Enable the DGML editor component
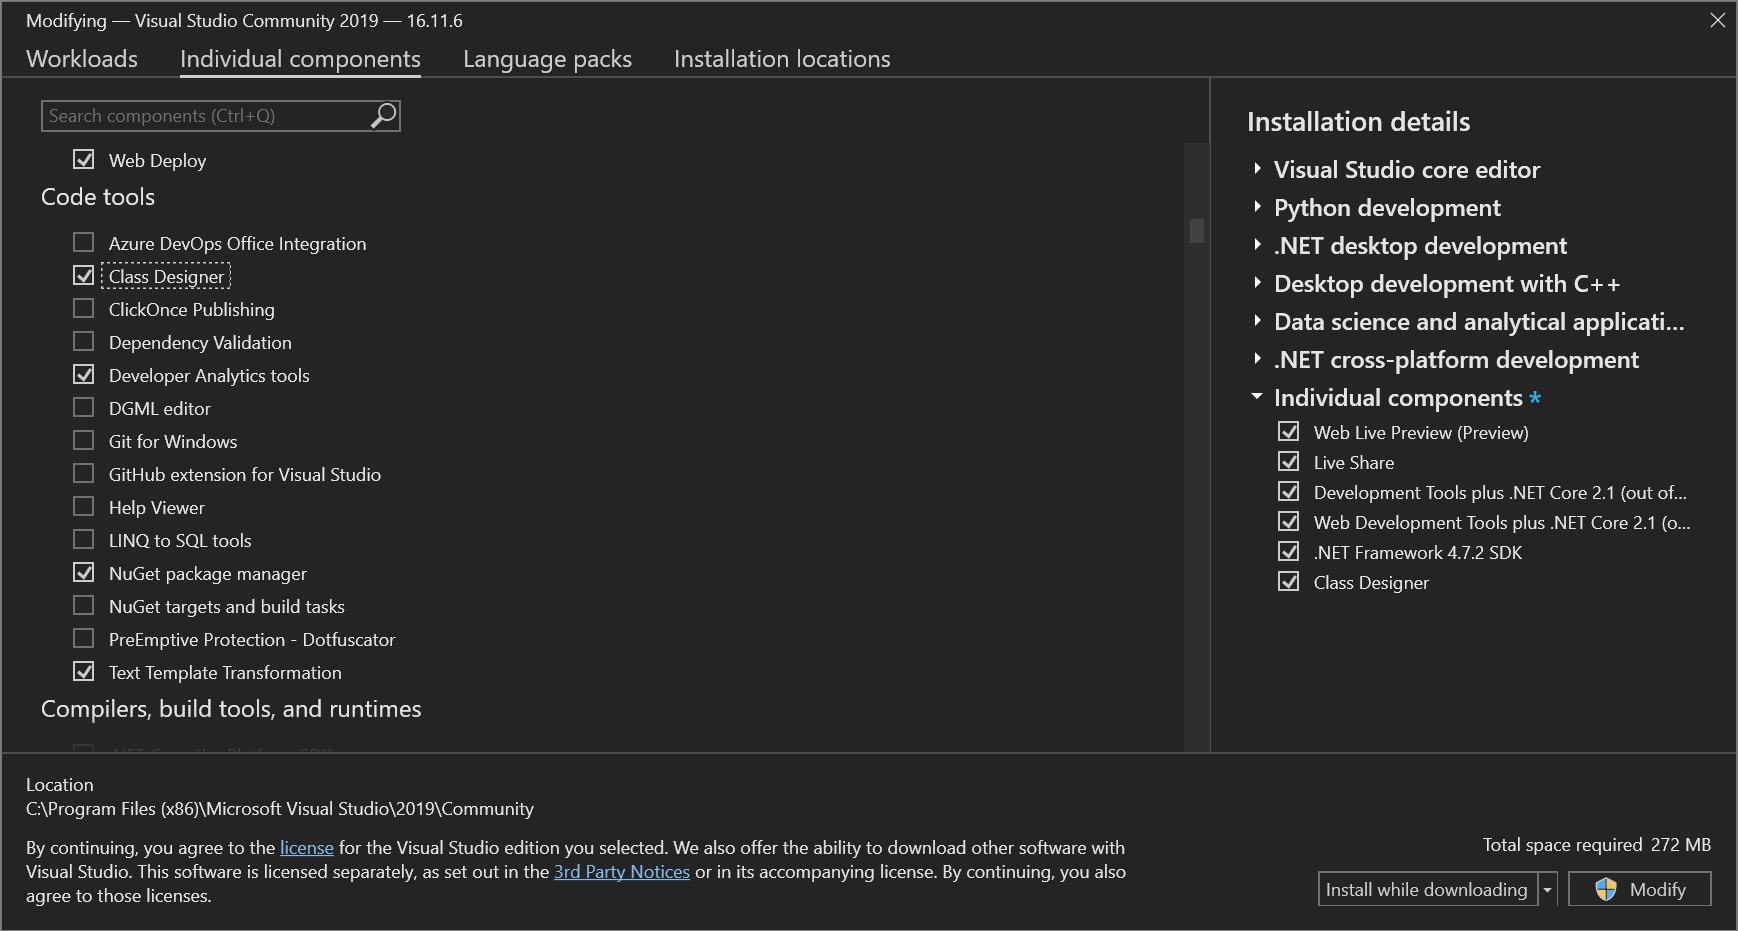Image resolution: width=1738 pixels, height=931 pixels. pyautogui.click(x=84, y=407)
